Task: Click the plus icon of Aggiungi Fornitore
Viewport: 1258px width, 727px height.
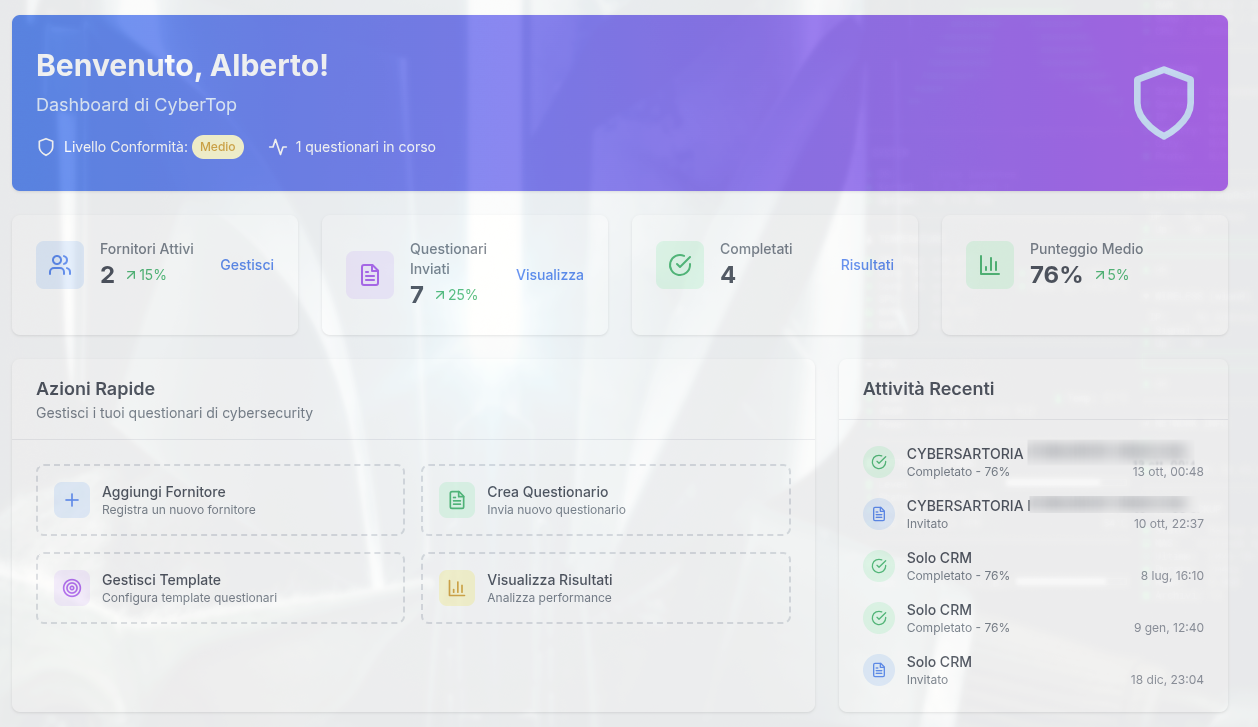Action: 72,500
